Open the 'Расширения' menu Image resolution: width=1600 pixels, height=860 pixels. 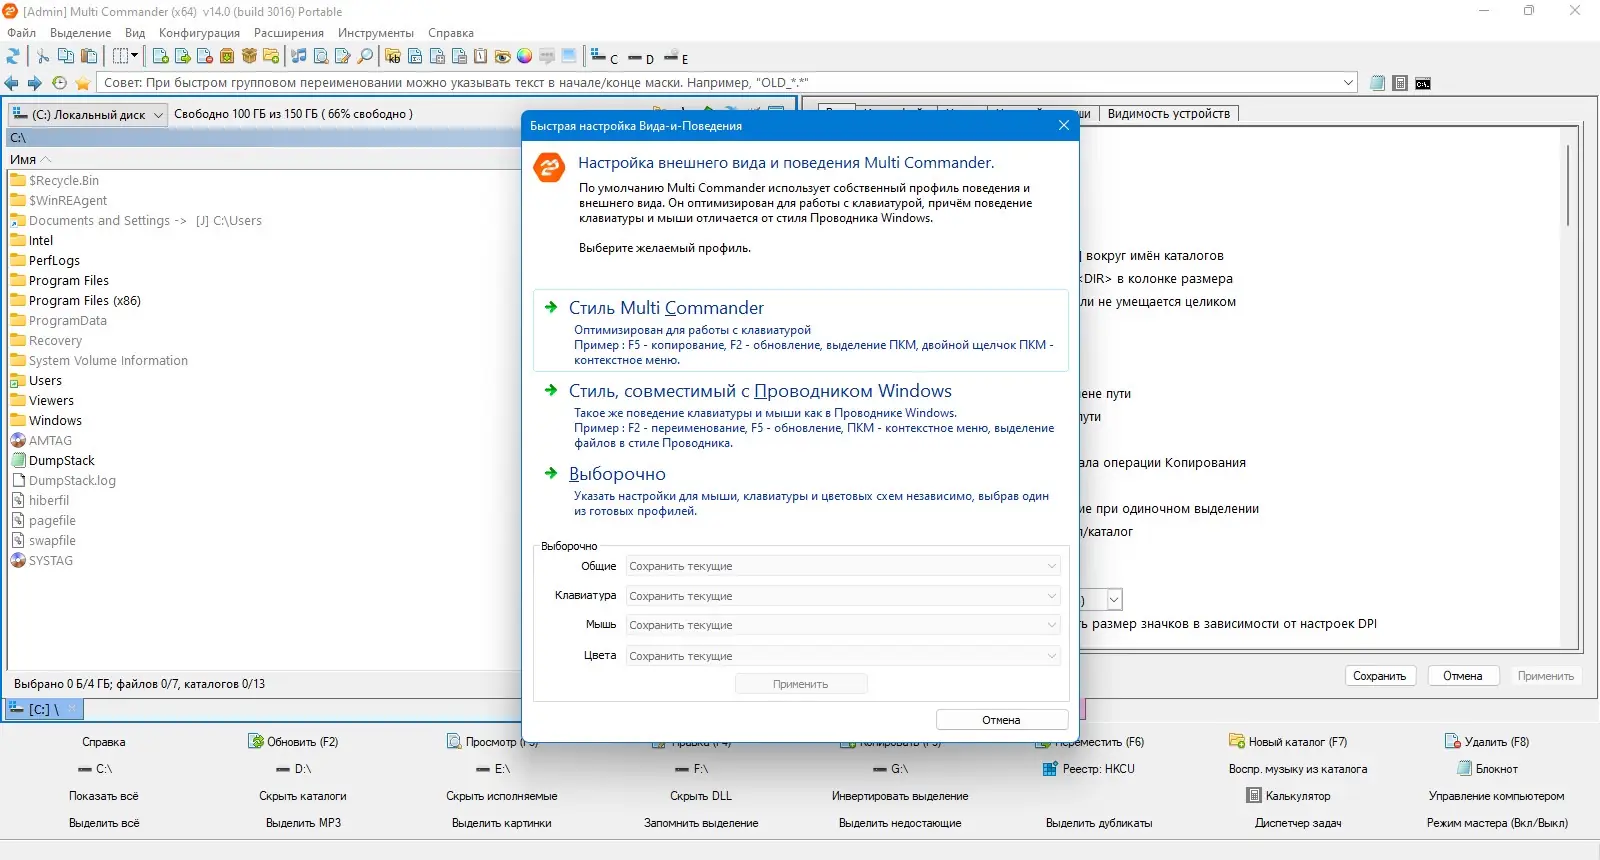click(x=289, y=33)
